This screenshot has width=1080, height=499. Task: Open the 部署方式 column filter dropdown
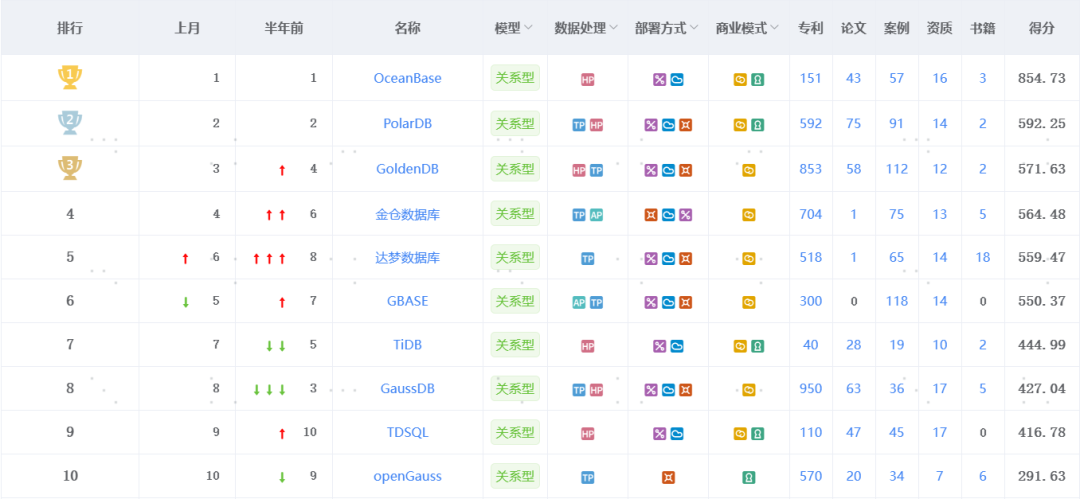point(694,28)
